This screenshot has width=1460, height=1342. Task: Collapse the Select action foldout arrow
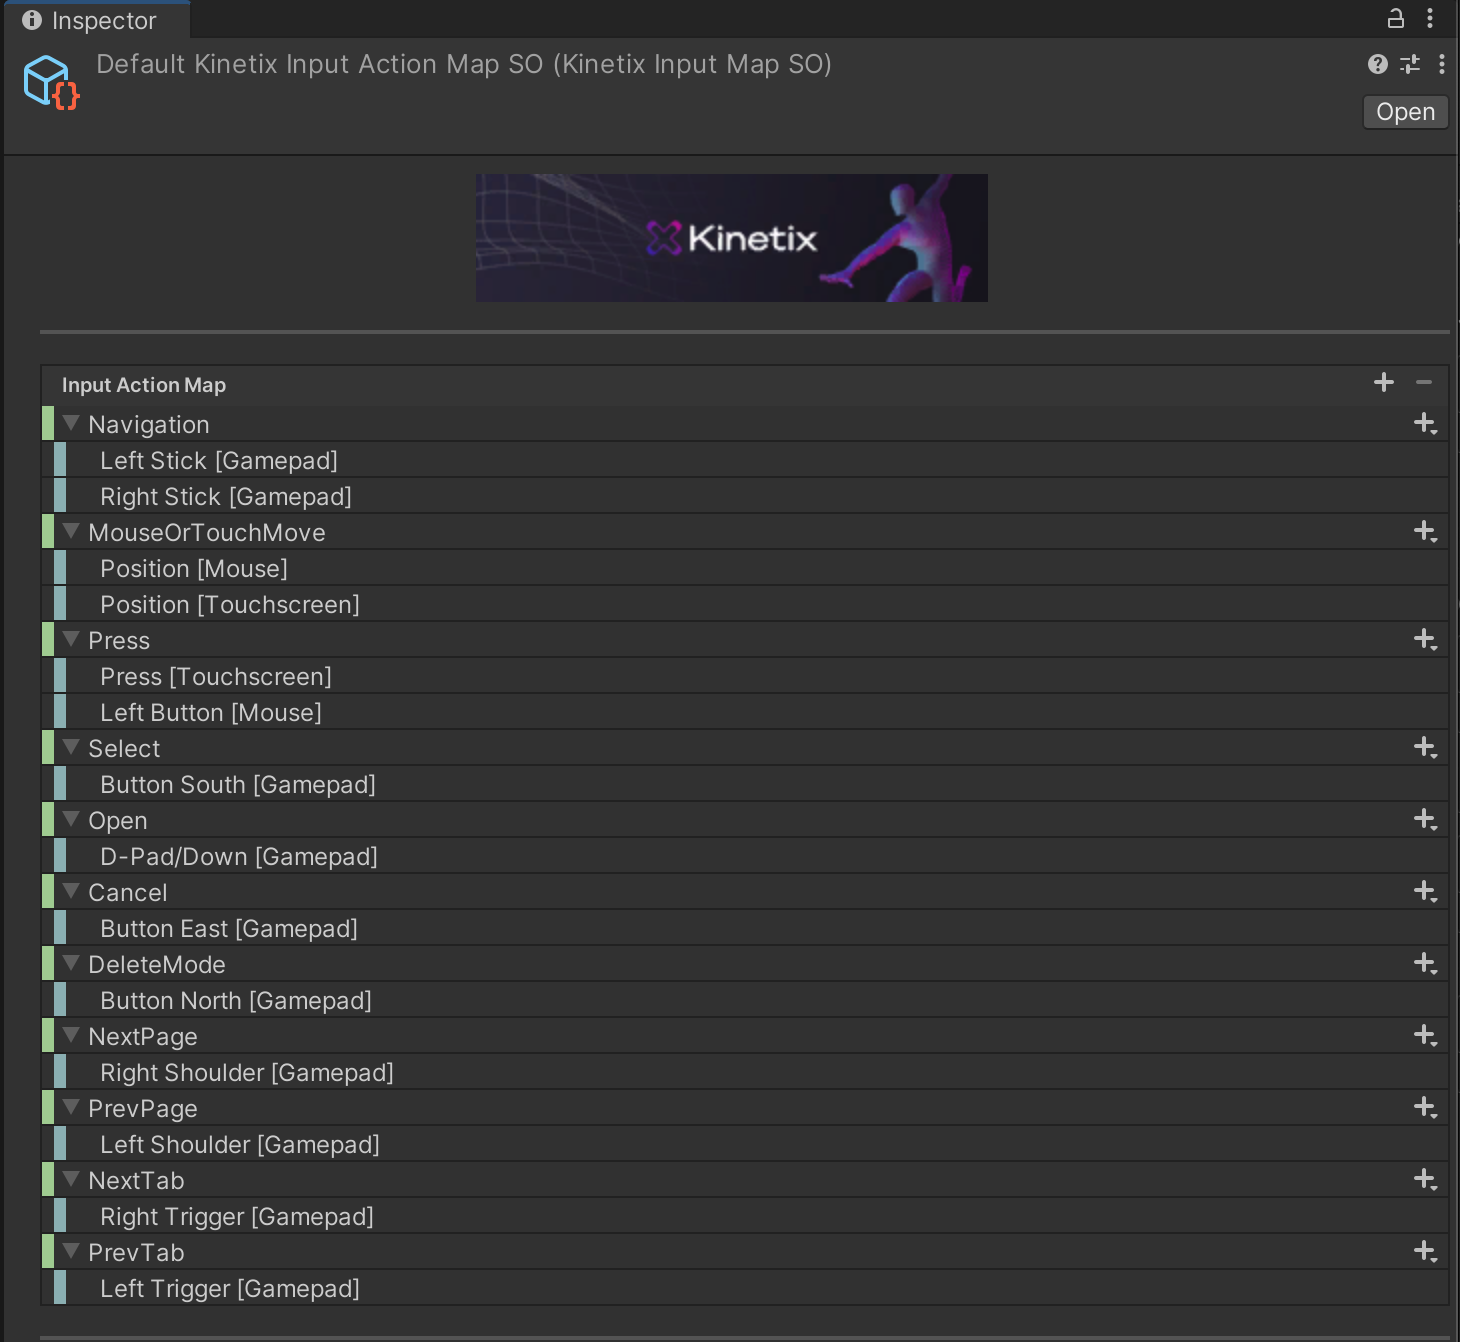point(71,747)
